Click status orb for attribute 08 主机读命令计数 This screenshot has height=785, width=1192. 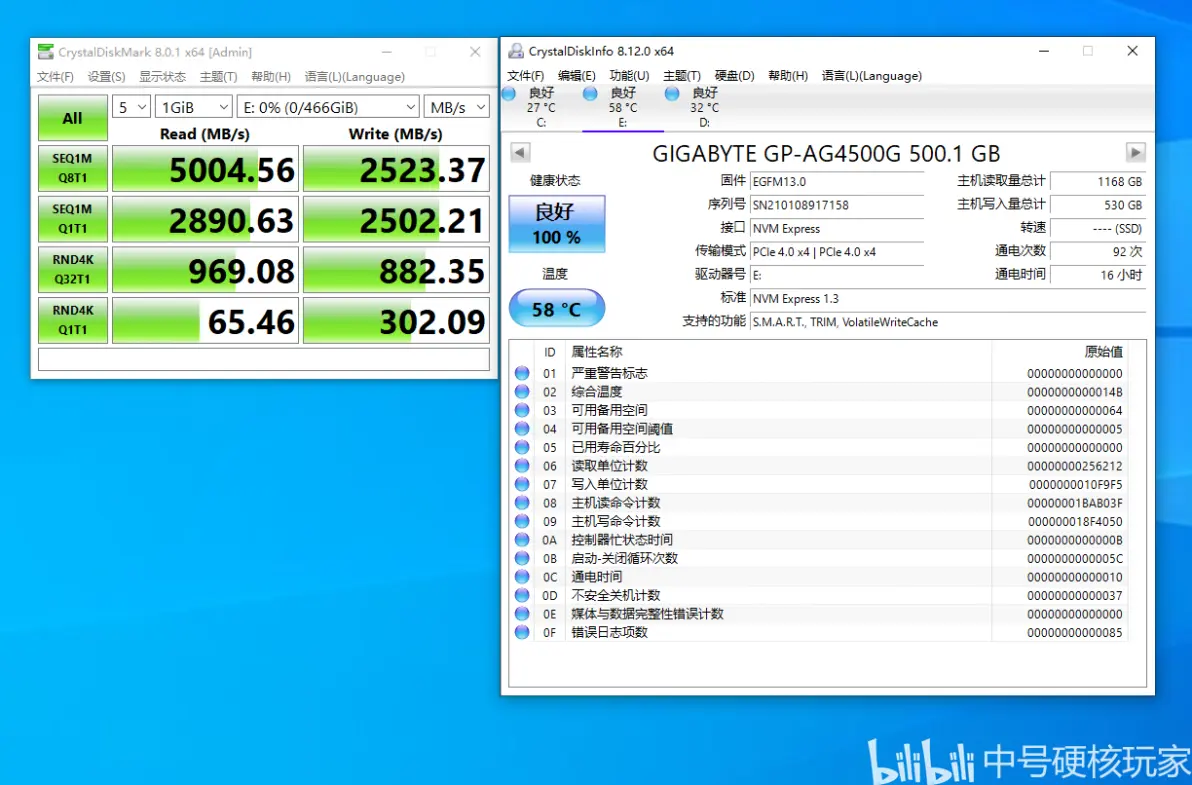pyautogui.click(x=522, y=502)
